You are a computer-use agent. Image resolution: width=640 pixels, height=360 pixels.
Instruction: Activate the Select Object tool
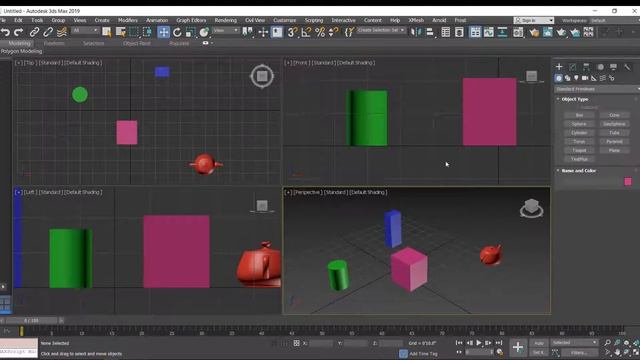click(x=107, y=32)
